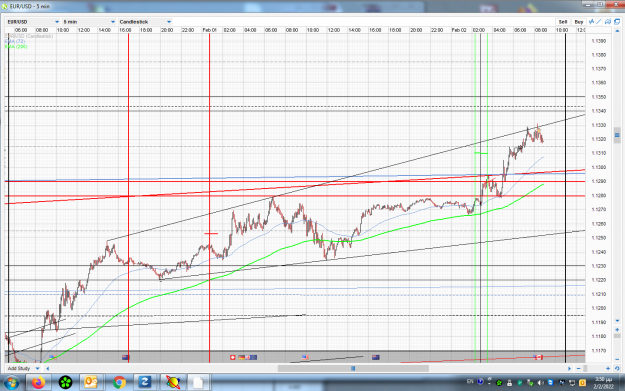This screenshot has width=625, height=391.
Task: Click the Sell button
Action: 563,22
